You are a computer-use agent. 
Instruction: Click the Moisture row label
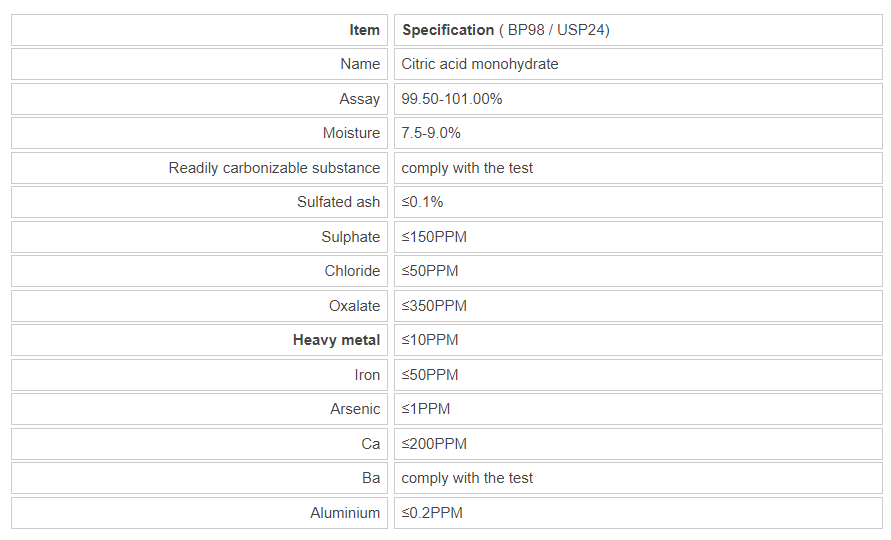(x=351, y=133)
